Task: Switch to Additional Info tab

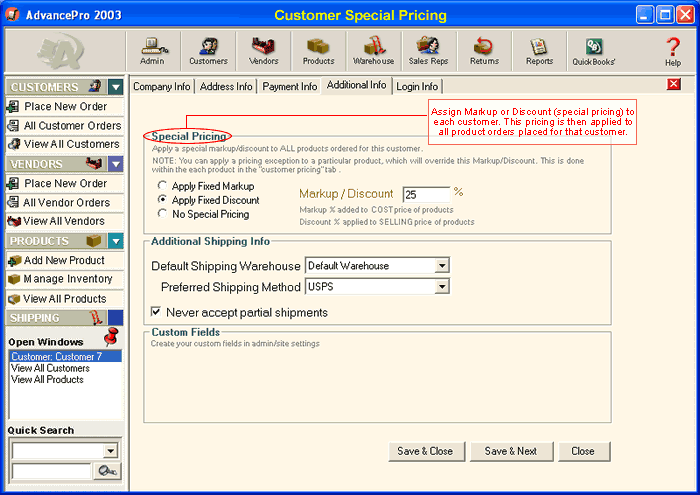Action: (356, 85)
